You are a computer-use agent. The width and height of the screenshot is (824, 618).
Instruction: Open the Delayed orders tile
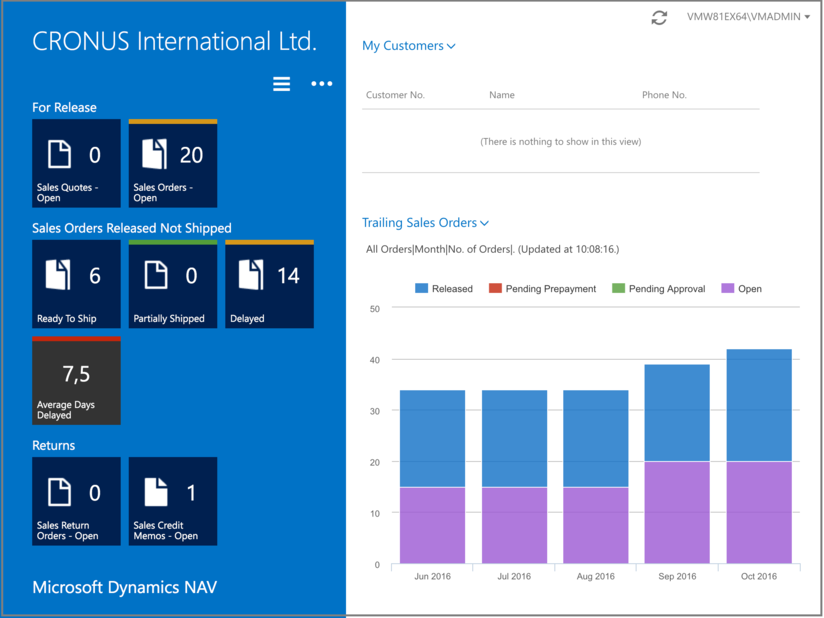[269, 283]
